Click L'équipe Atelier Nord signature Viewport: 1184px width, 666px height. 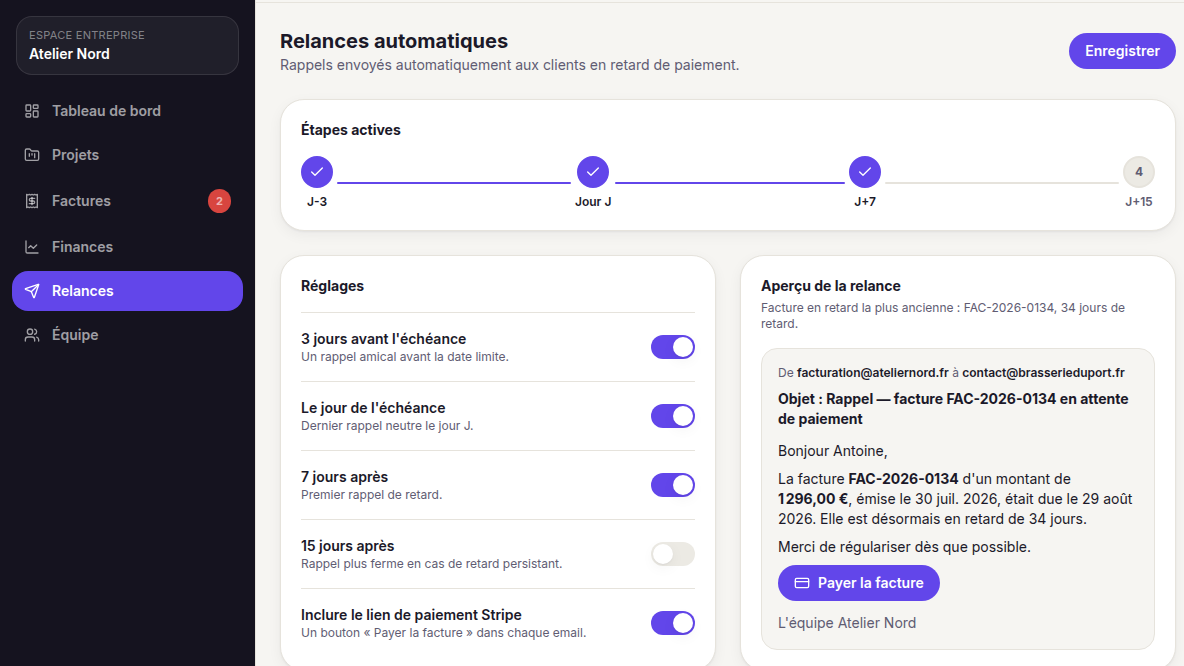tap(846, 623)
